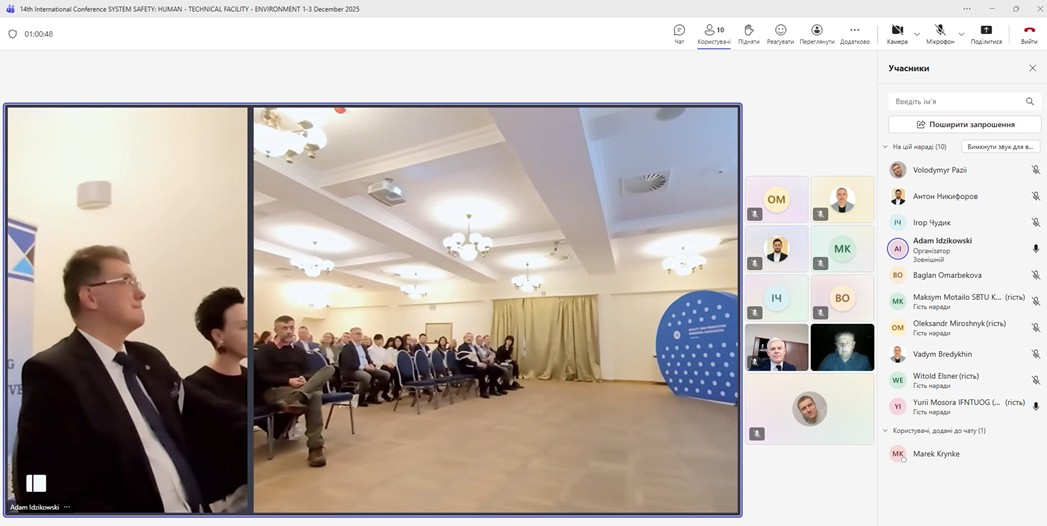This screenshot has width=1047, height=526.
Task: Collapse the 'Користувачі, додані до чату' section
Action: pyautogui.click(x=885, y=431)
